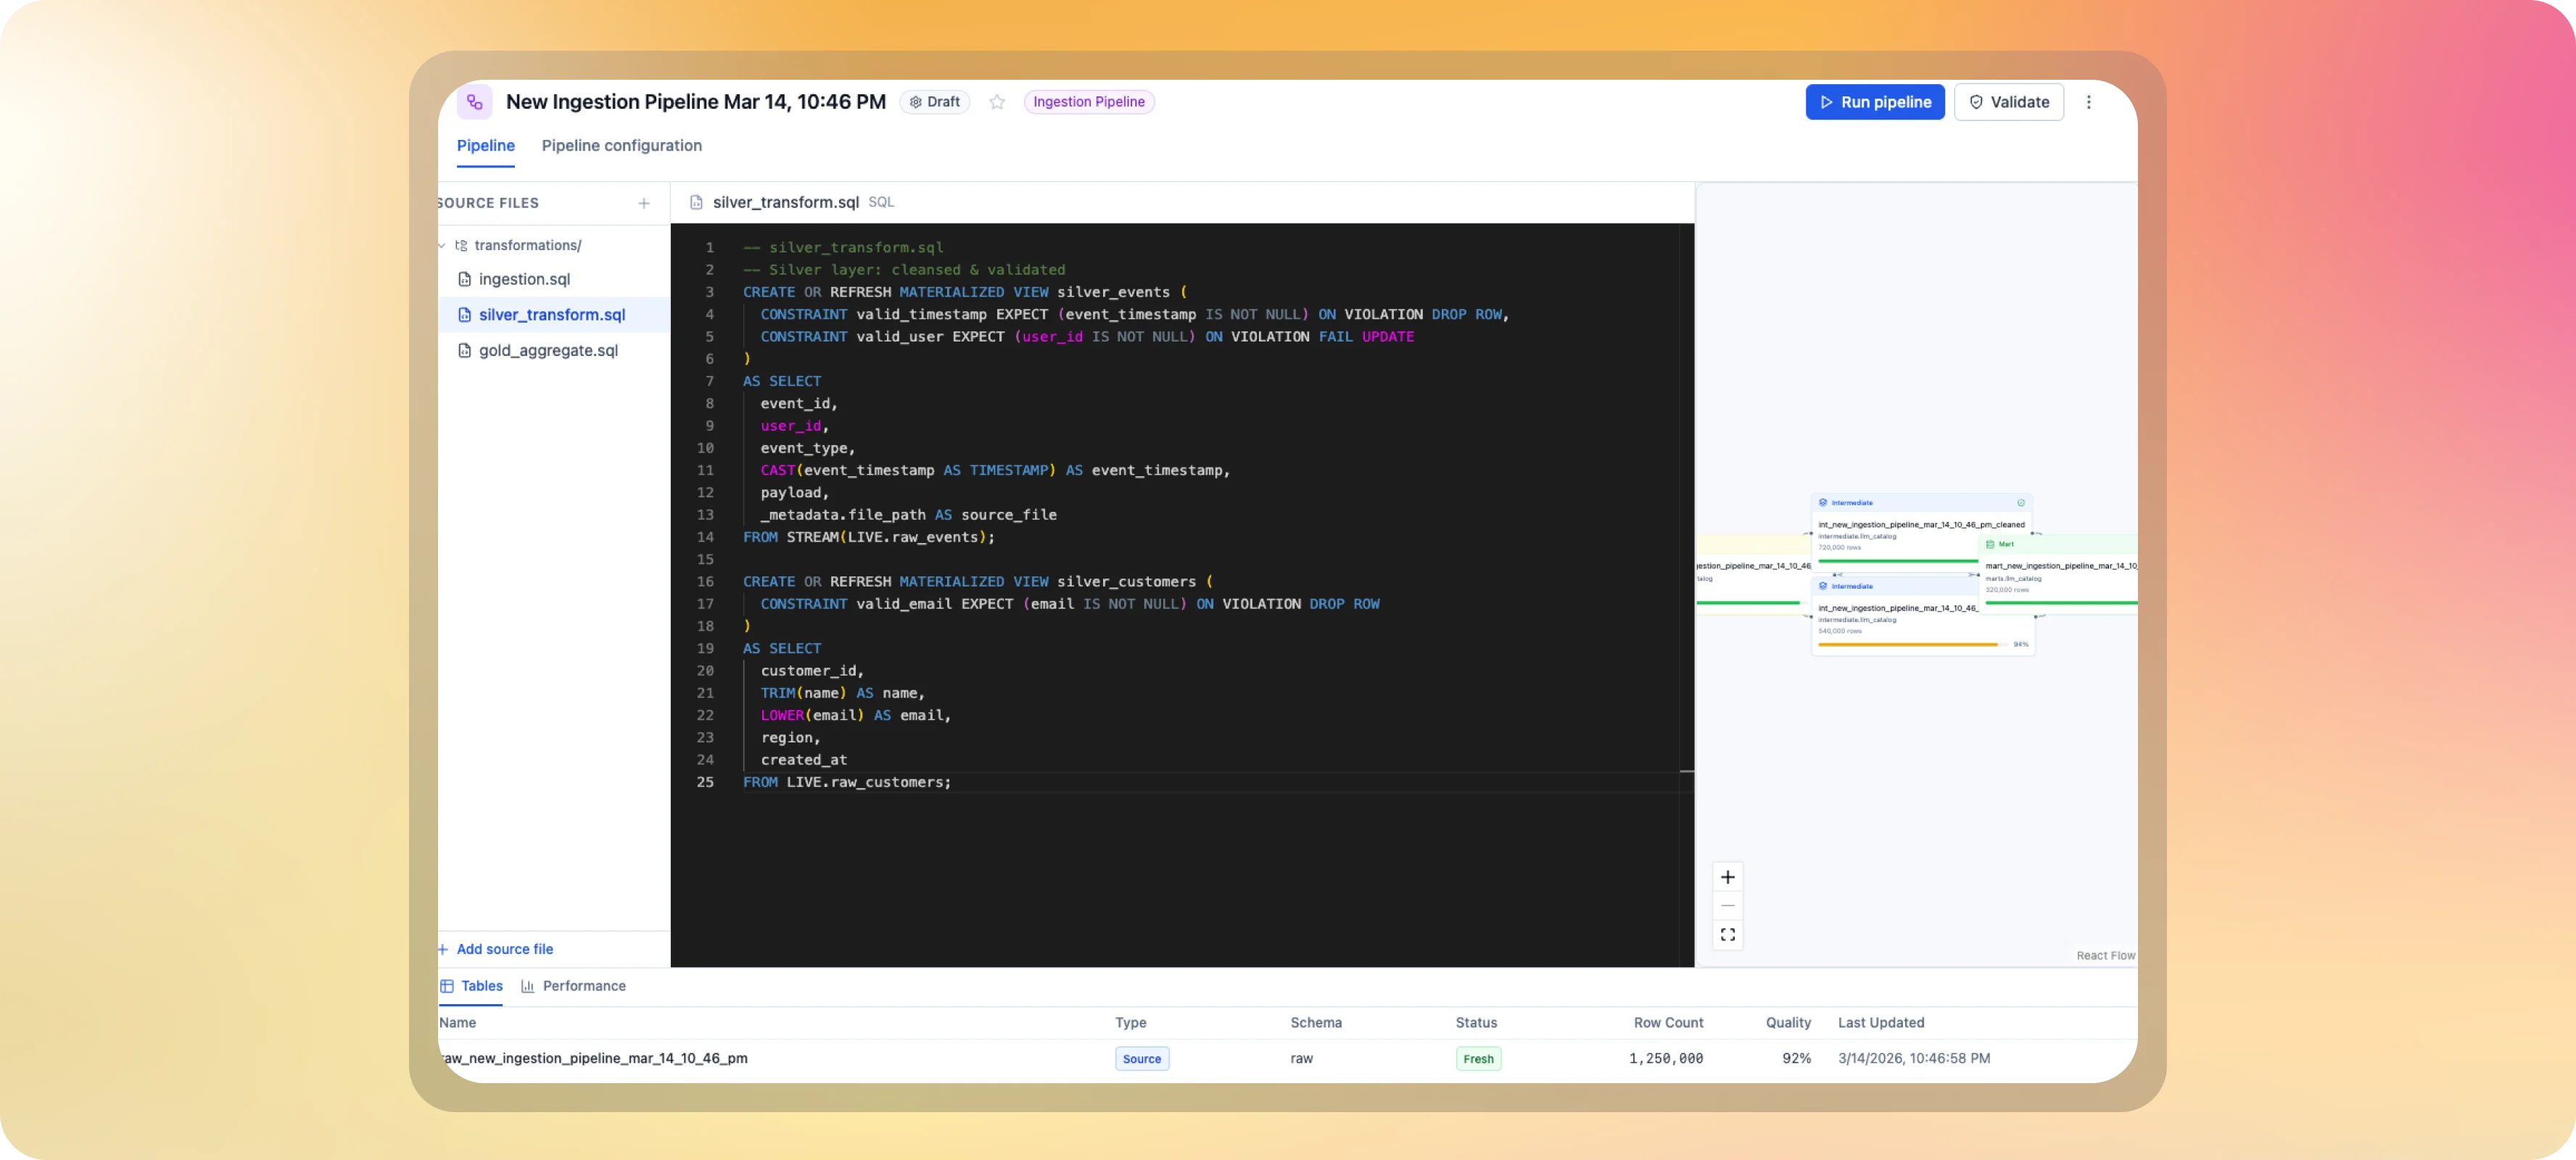Click the Mart node icon
The image size is (2576, 1160).
pos(1990,545)
